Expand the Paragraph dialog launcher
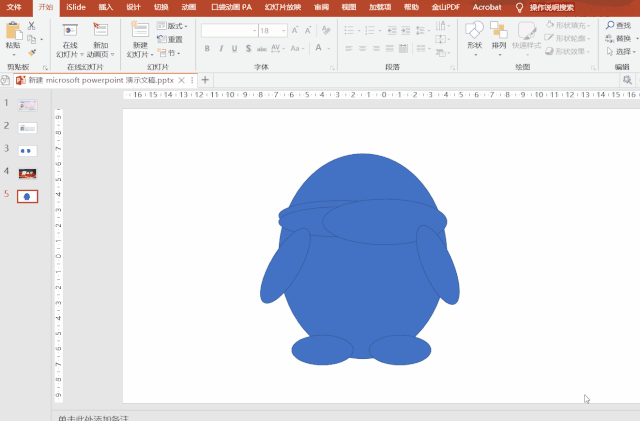Screen dimensions: 640x421 (x=452, y=68)
